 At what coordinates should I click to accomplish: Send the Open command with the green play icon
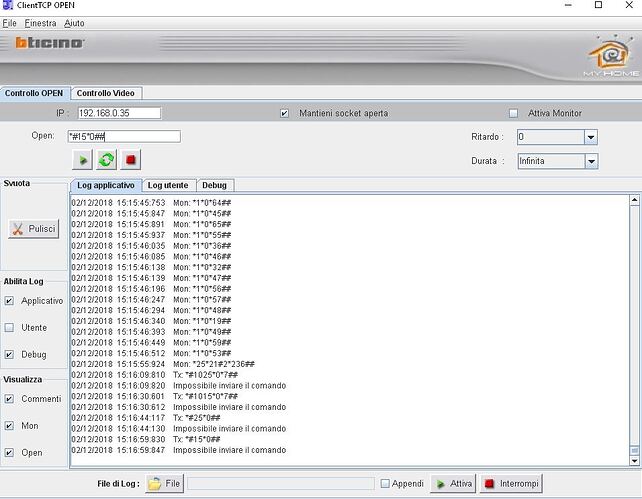click(82, 160)
